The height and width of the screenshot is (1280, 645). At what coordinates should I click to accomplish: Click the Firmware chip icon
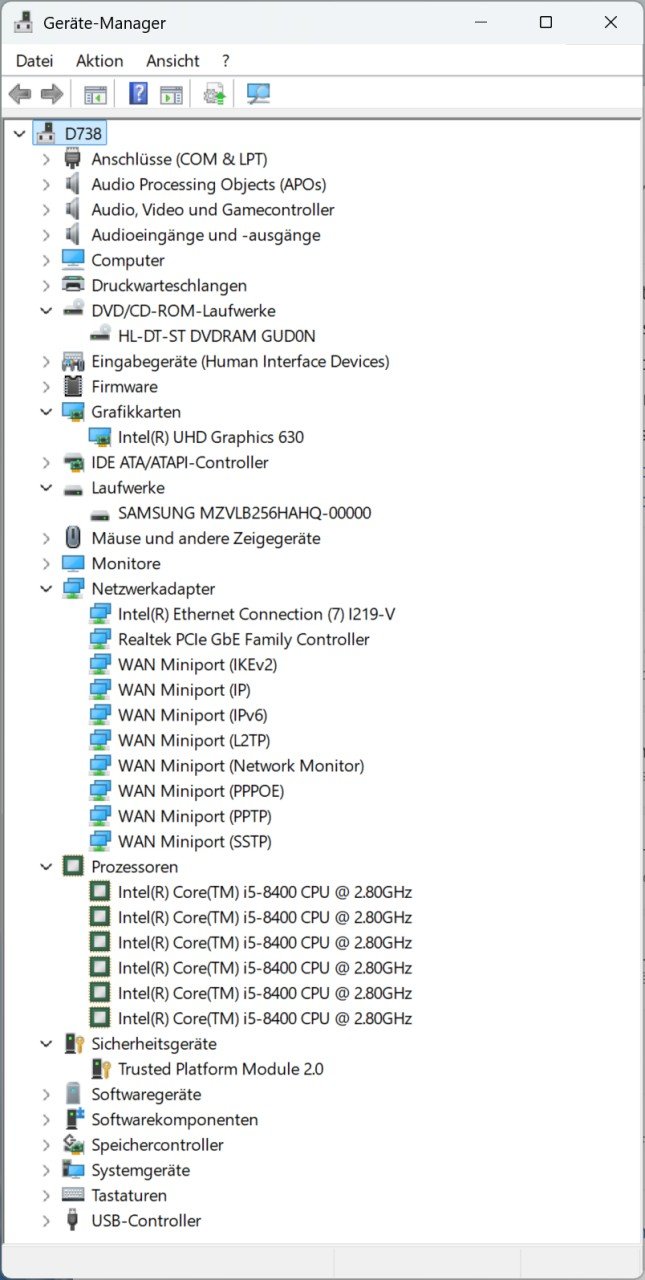(x=73, y=386)
